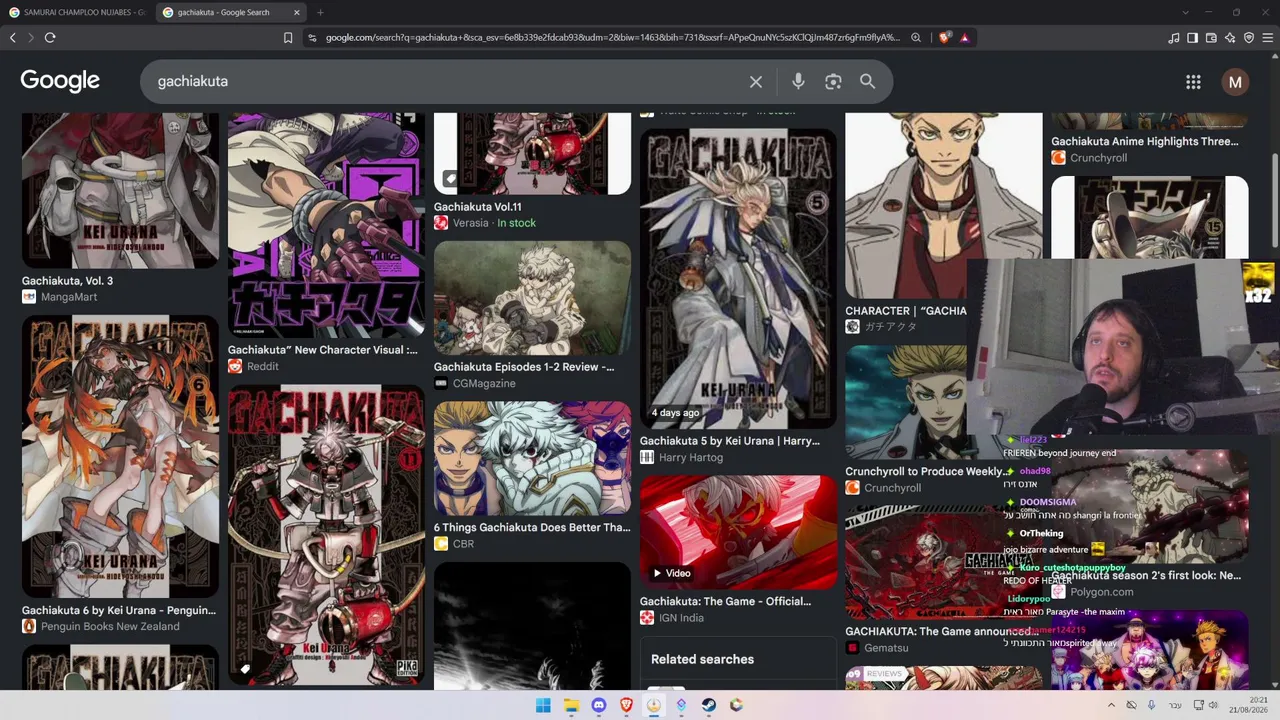1280x720 pixels.
Task: Open Steam from the taskbar
Action: (709, 705)
